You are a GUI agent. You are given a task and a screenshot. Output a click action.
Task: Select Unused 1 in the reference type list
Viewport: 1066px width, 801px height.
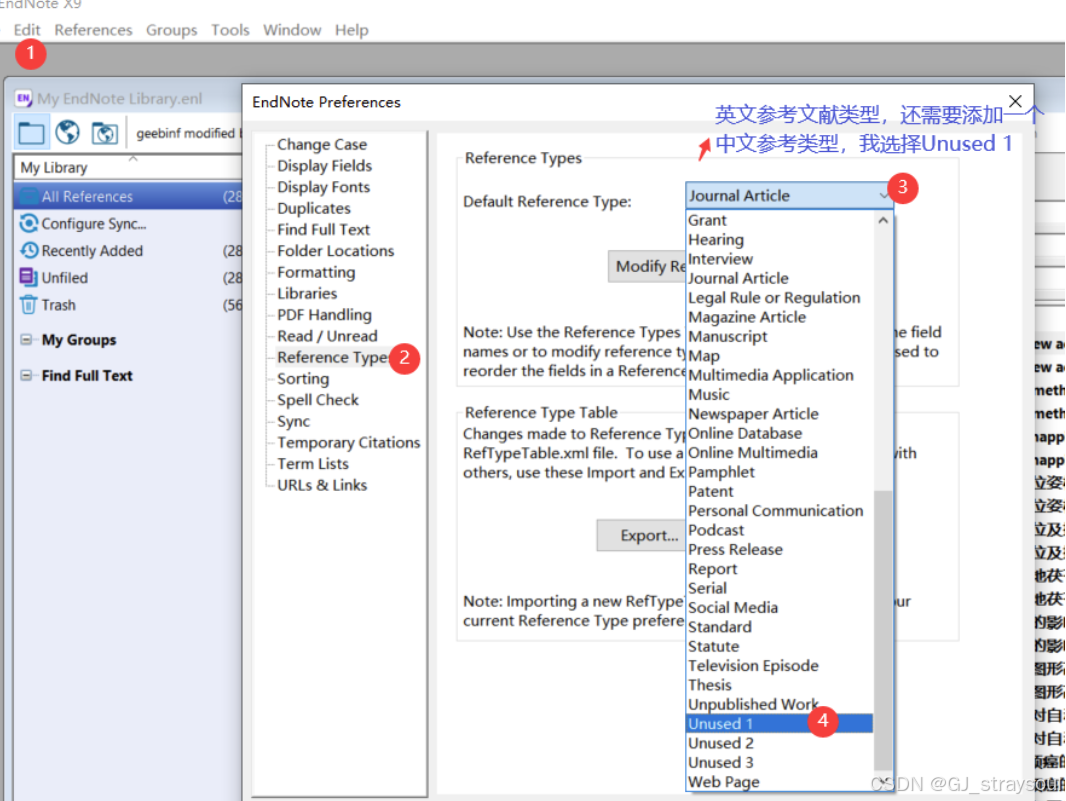(780, 723)
